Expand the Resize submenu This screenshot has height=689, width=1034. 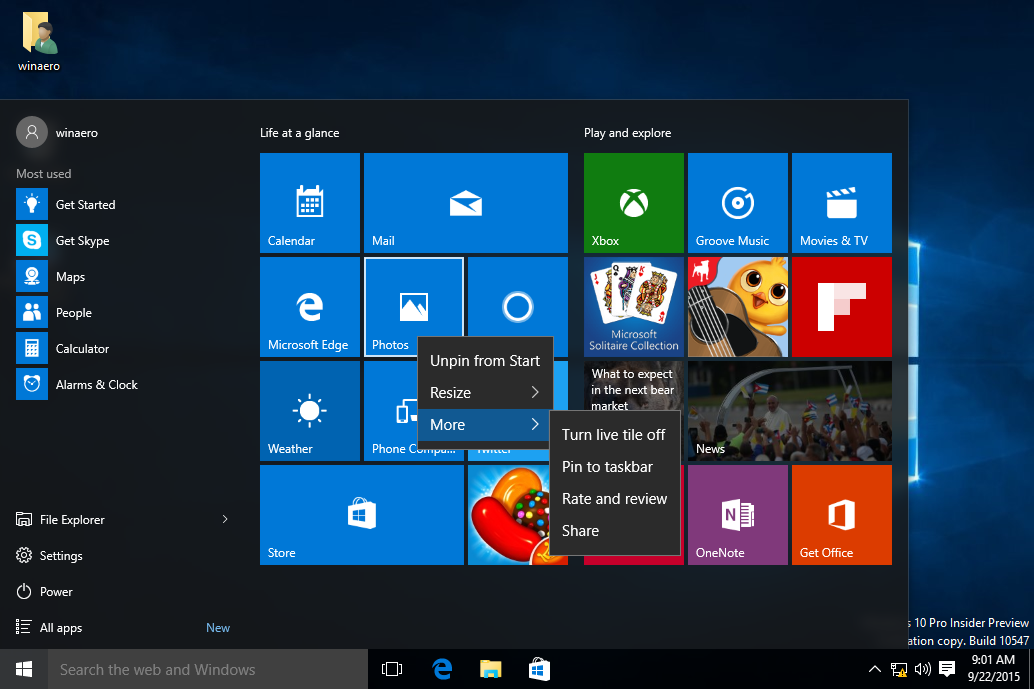(484, 393)
